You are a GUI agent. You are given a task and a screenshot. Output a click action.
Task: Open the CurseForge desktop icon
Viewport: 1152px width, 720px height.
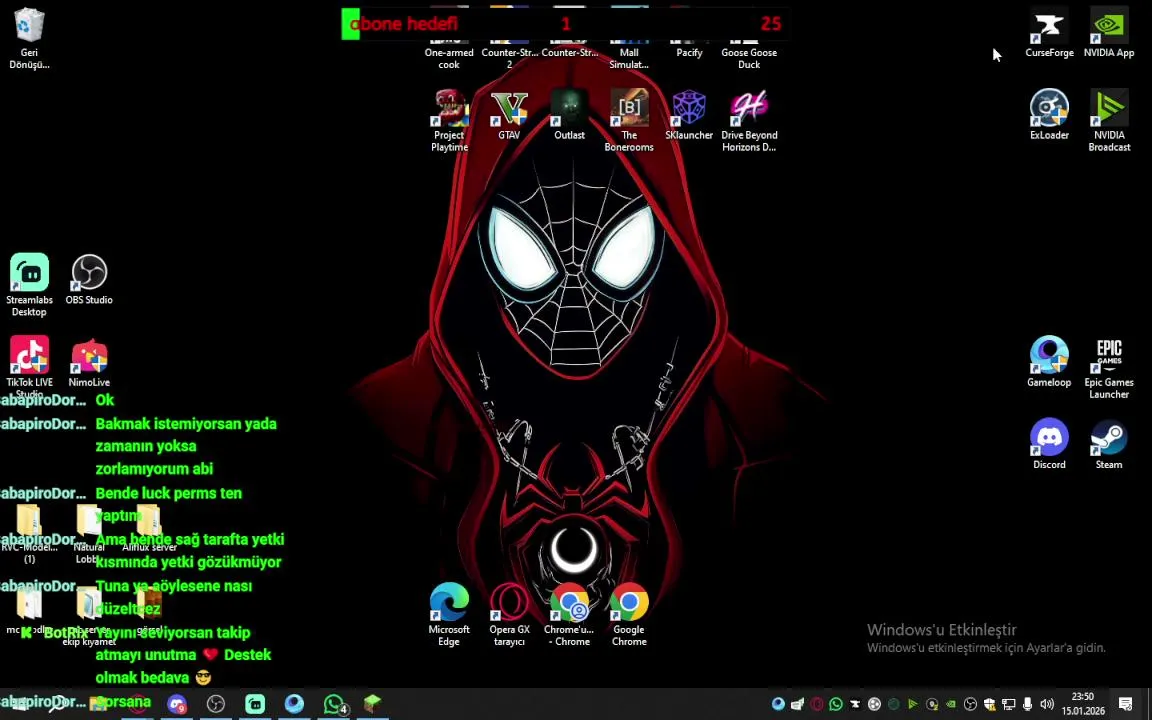click(x=1049, y=33)
